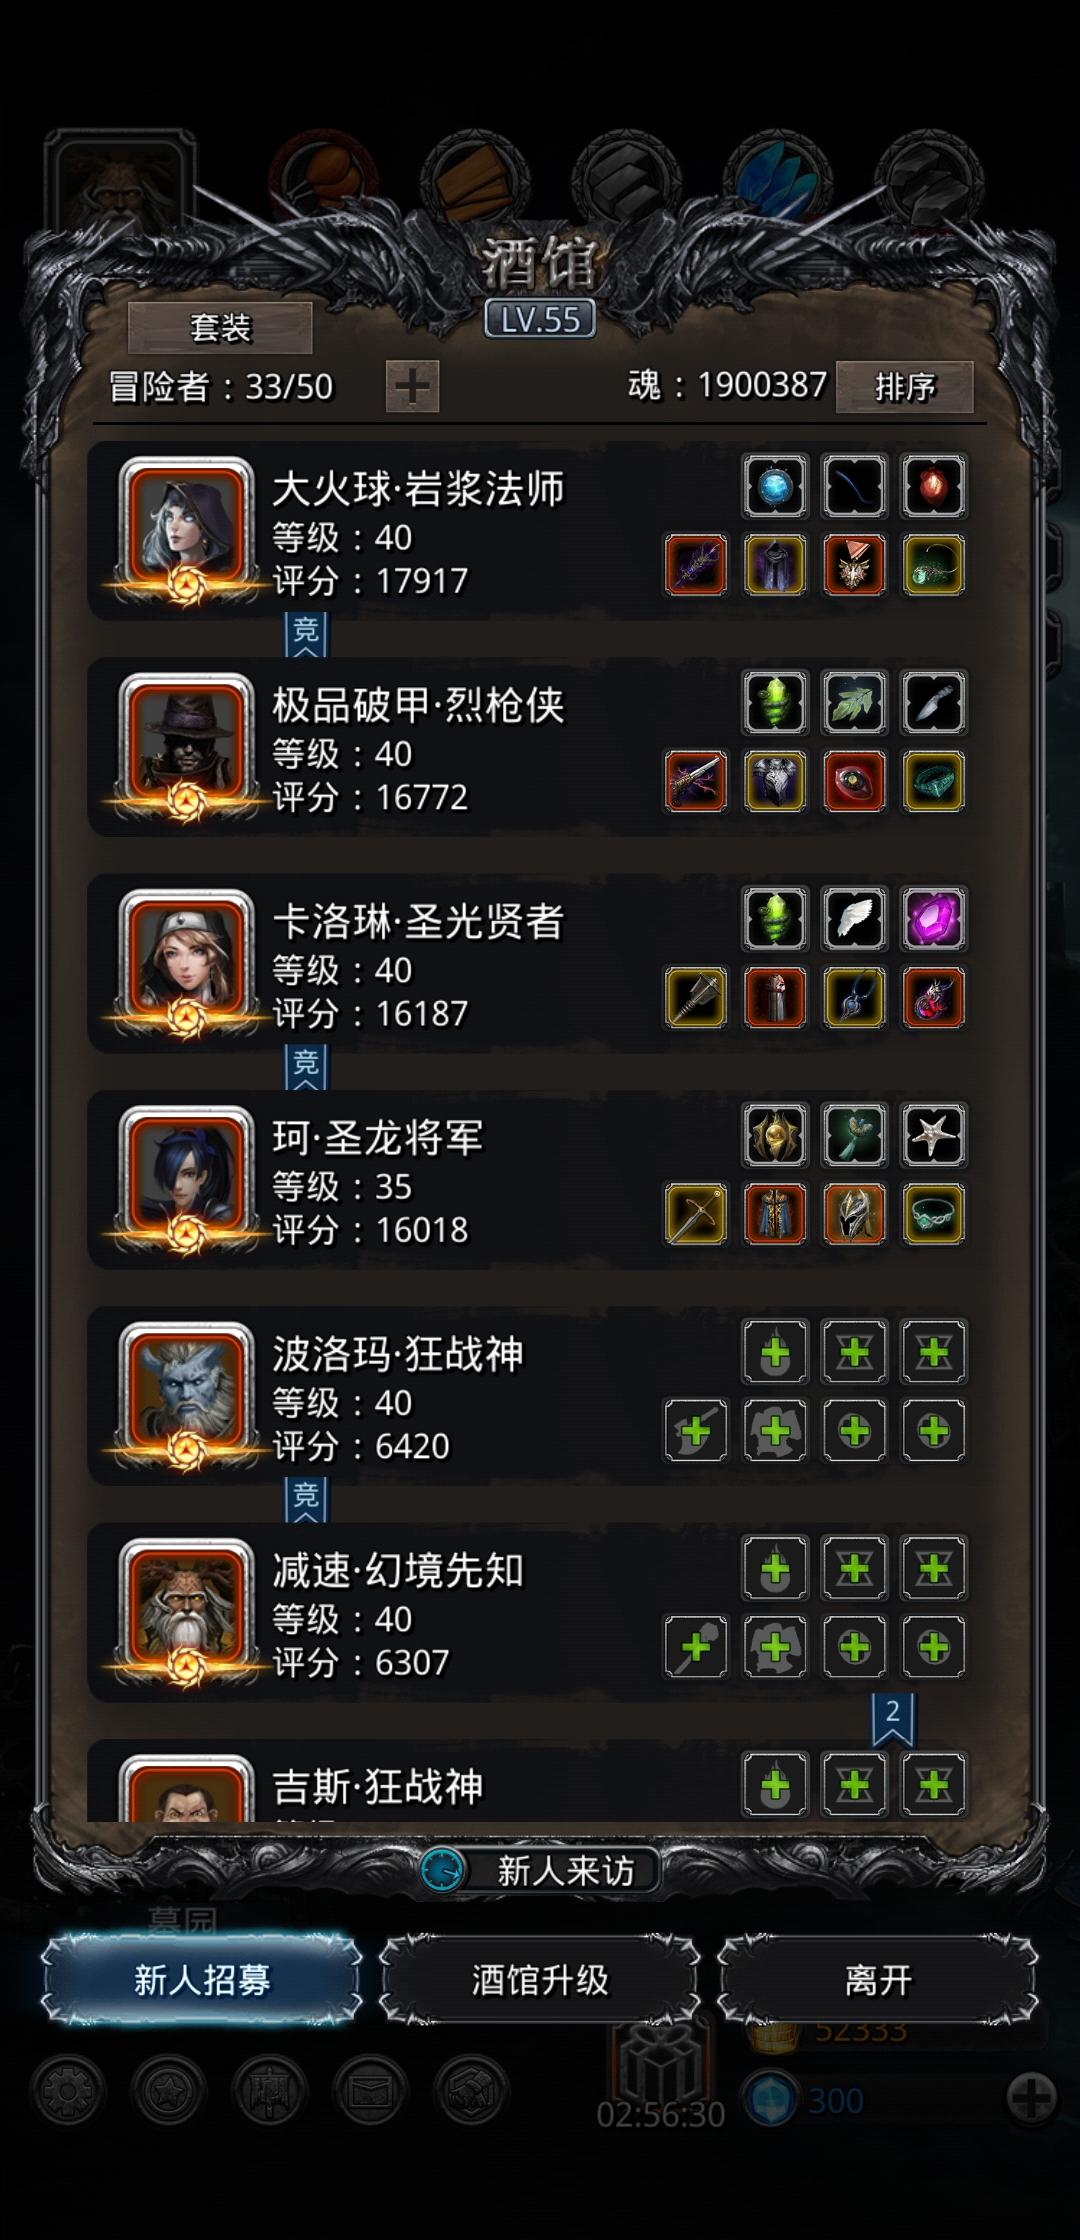Toggle the 竞 marker under 大火球·岩浆法师
The width and height of the screenshot is (1080, 2240).
[305, 634]
